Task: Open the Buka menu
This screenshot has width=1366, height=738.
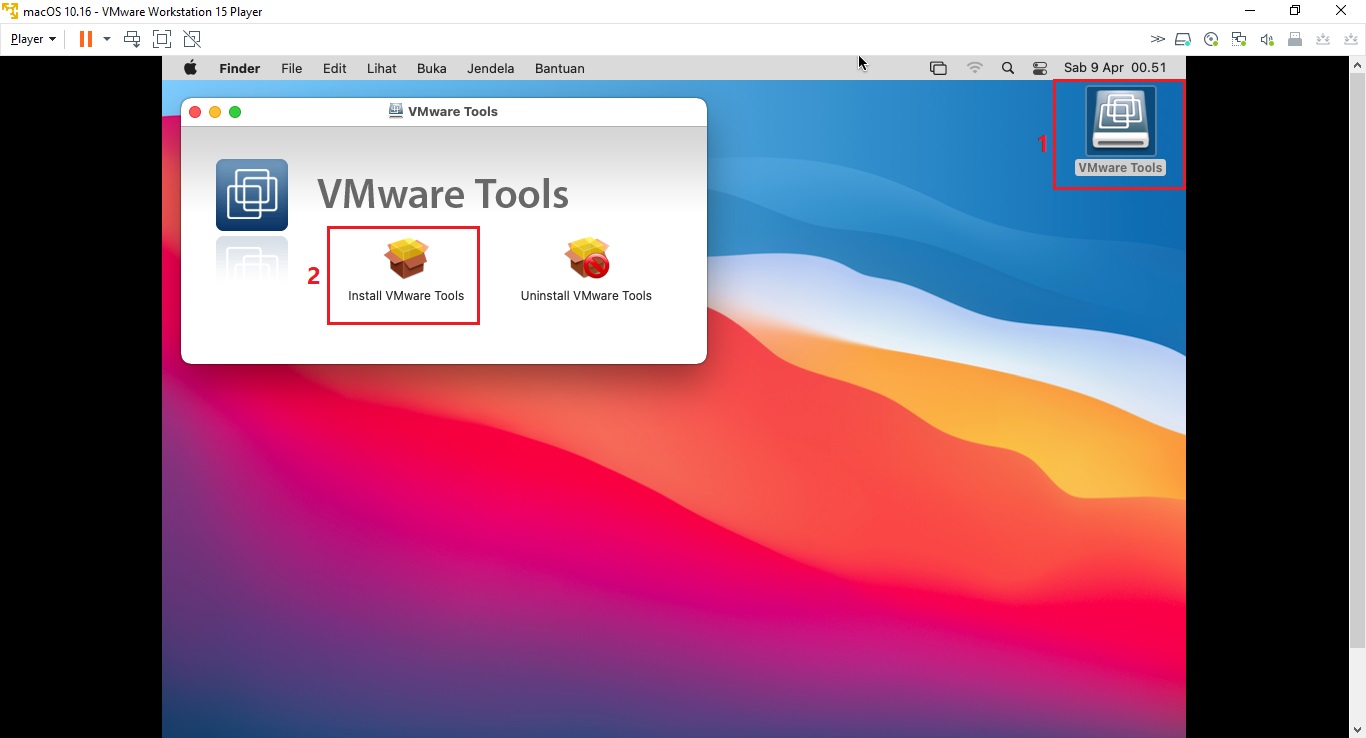Action: click(x=432, y=68)
